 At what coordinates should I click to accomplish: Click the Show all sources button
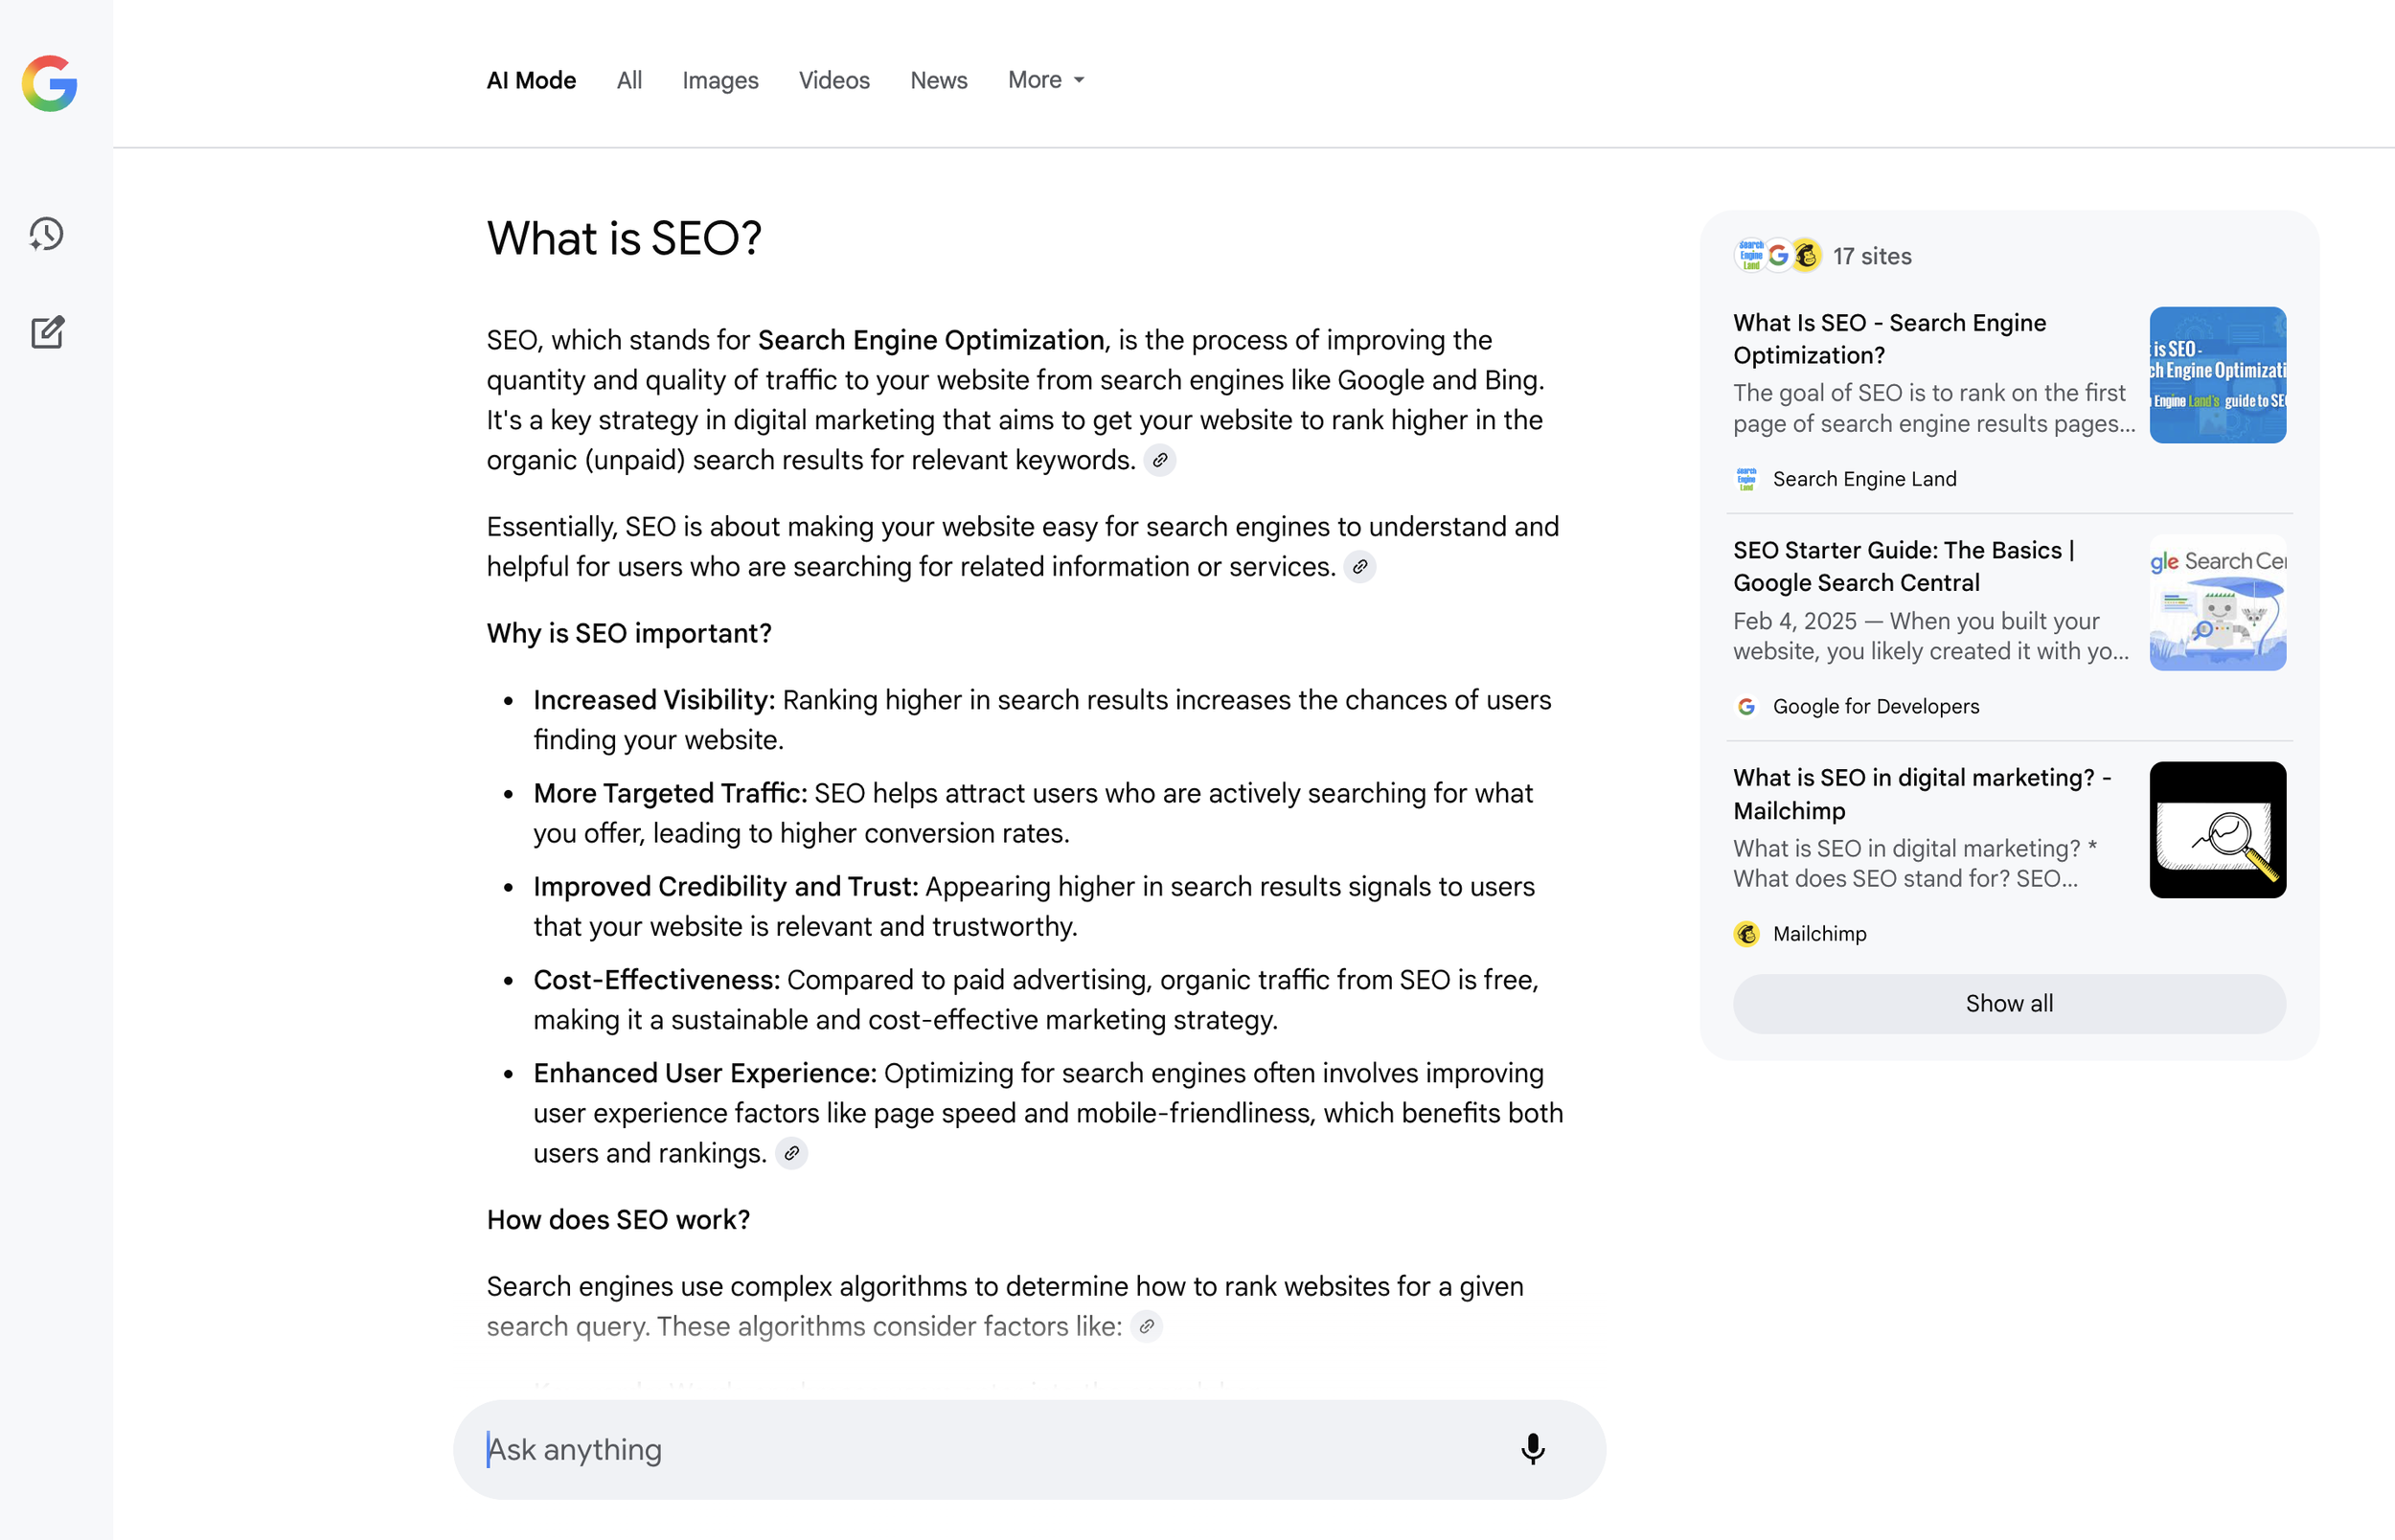tap(2008, 1003)
